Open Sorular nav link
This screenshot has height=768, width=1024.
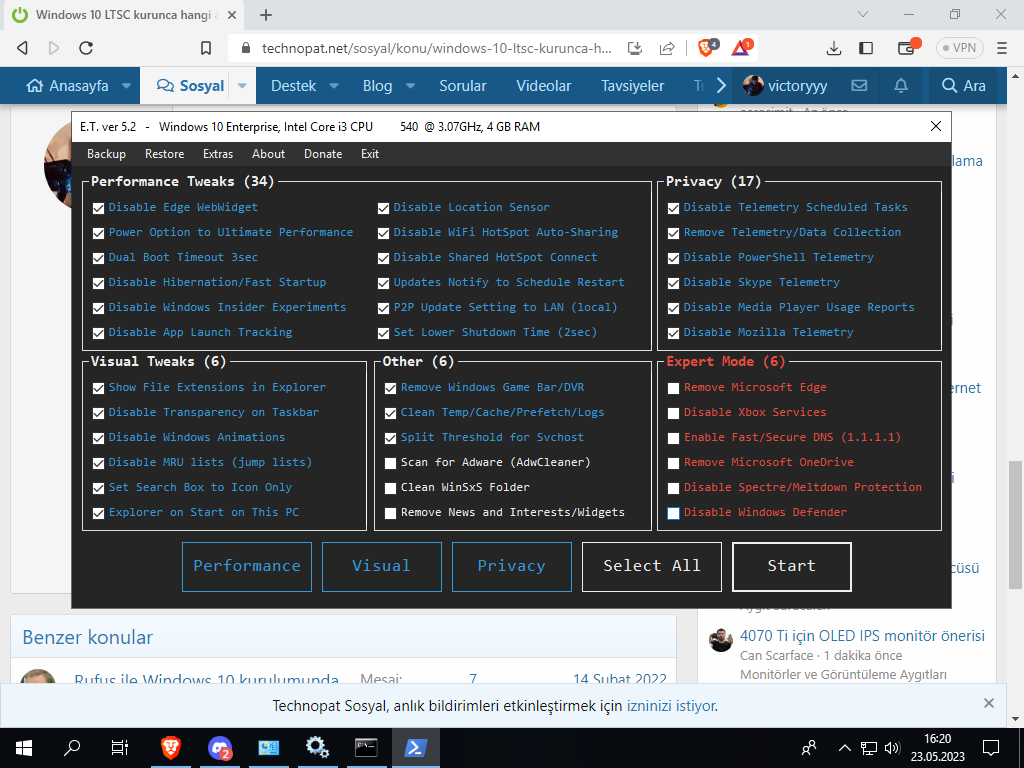point(462,86)
